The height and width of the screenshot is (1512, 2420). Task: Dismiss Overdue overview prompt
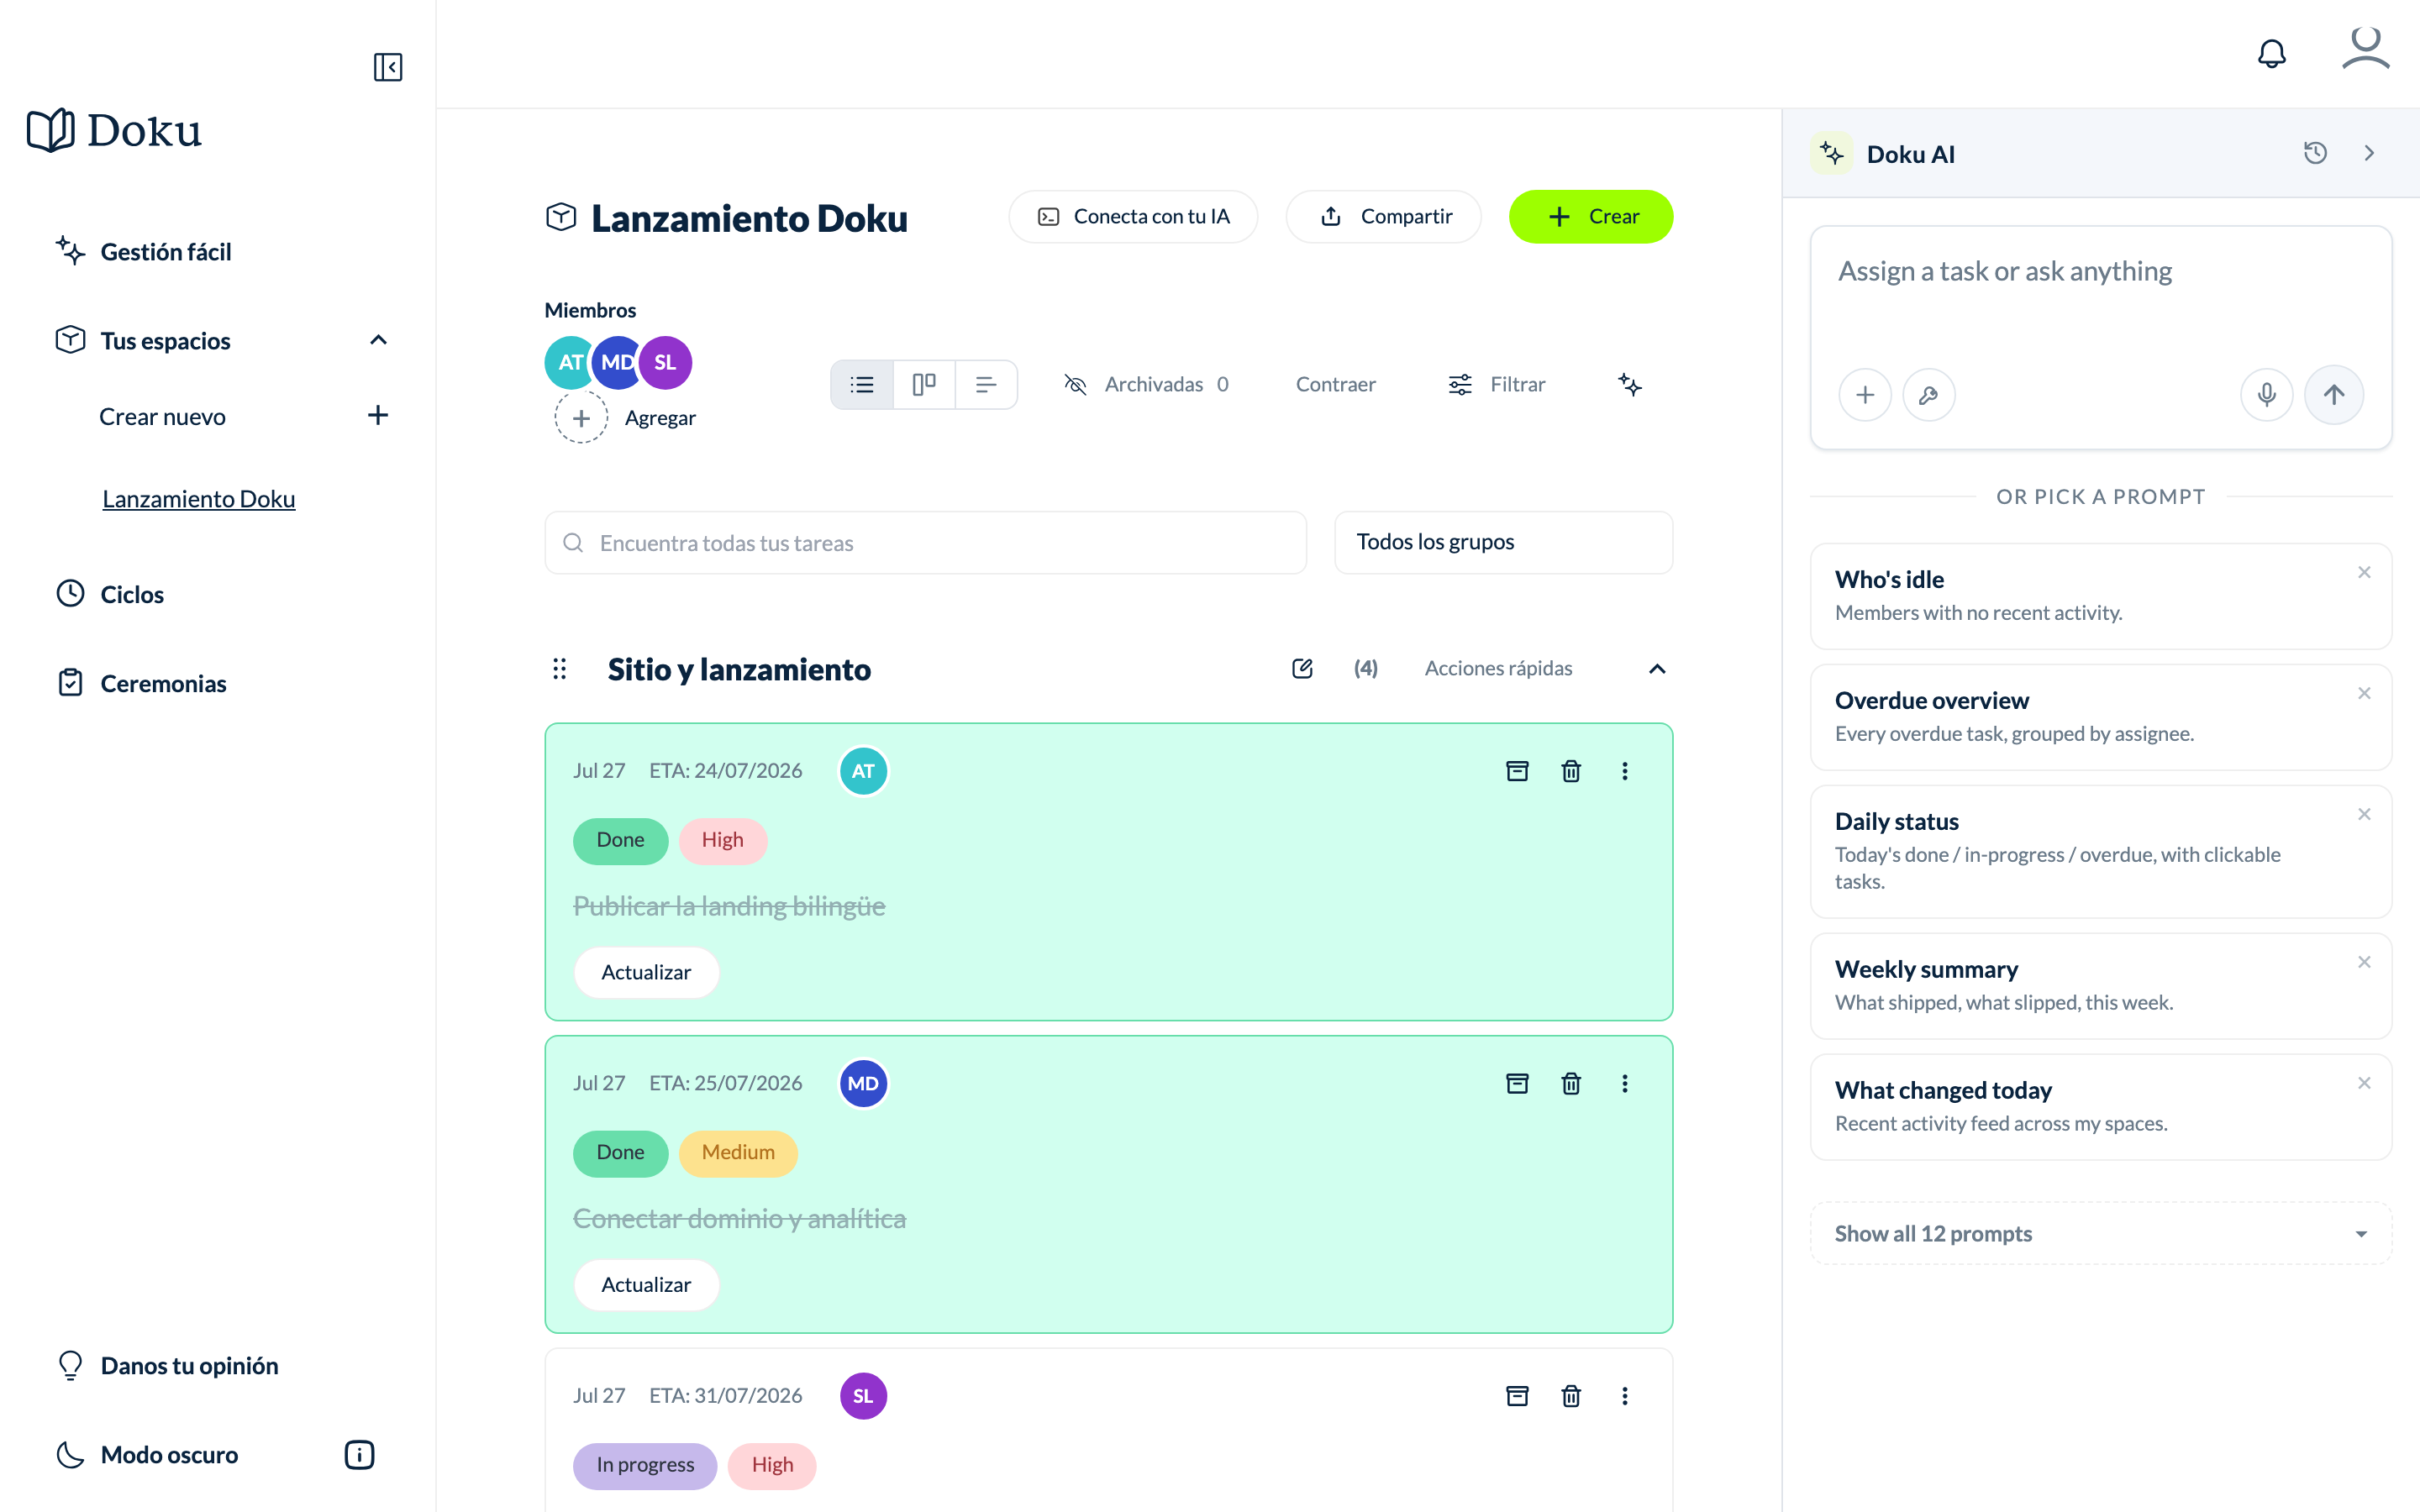(x=2364, y=693)
